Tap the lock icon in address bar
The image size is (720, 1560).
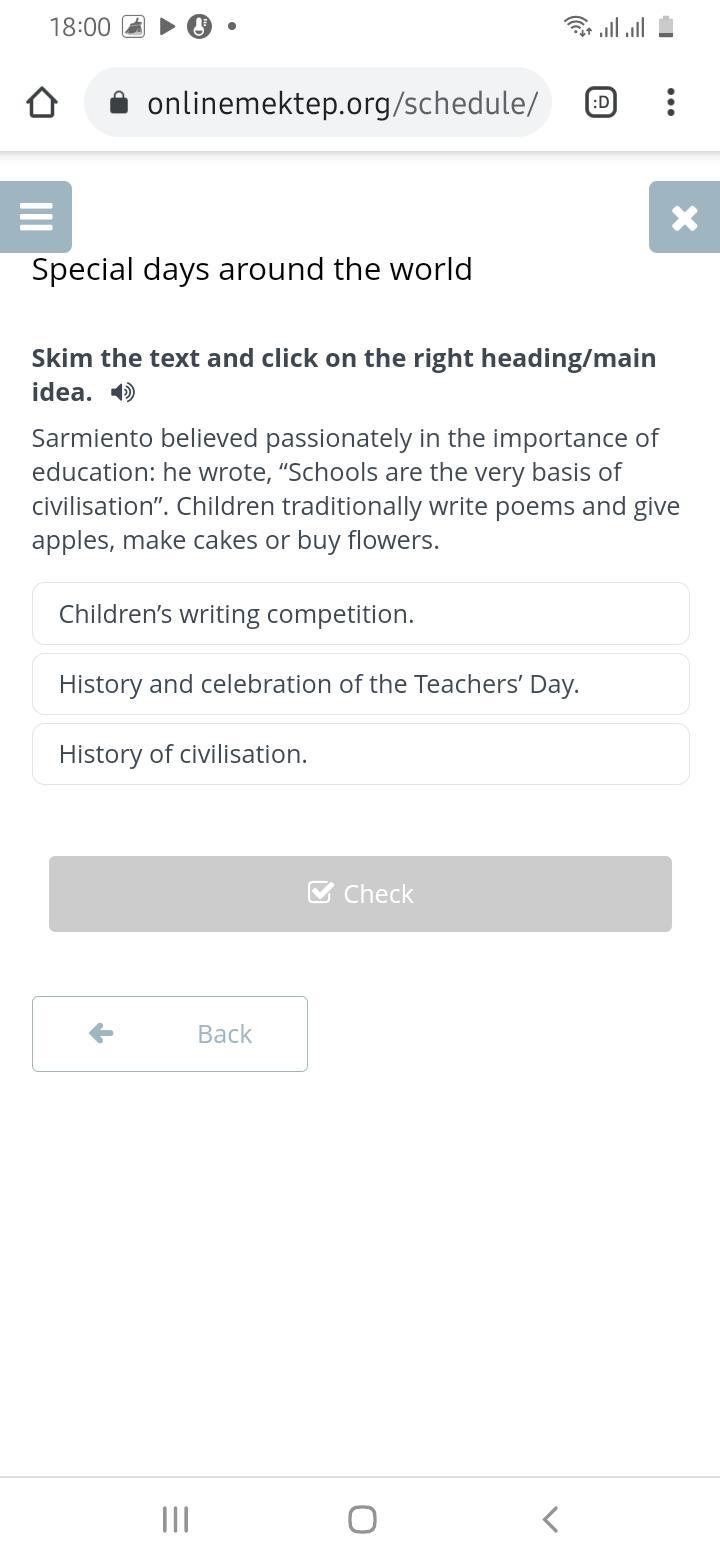point(119,102)
